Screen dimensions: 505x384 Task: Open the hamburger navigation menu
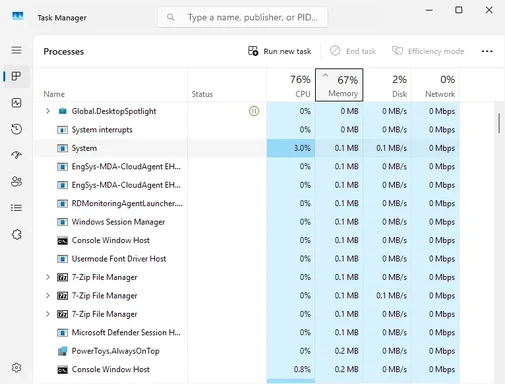tap(16, 50)
